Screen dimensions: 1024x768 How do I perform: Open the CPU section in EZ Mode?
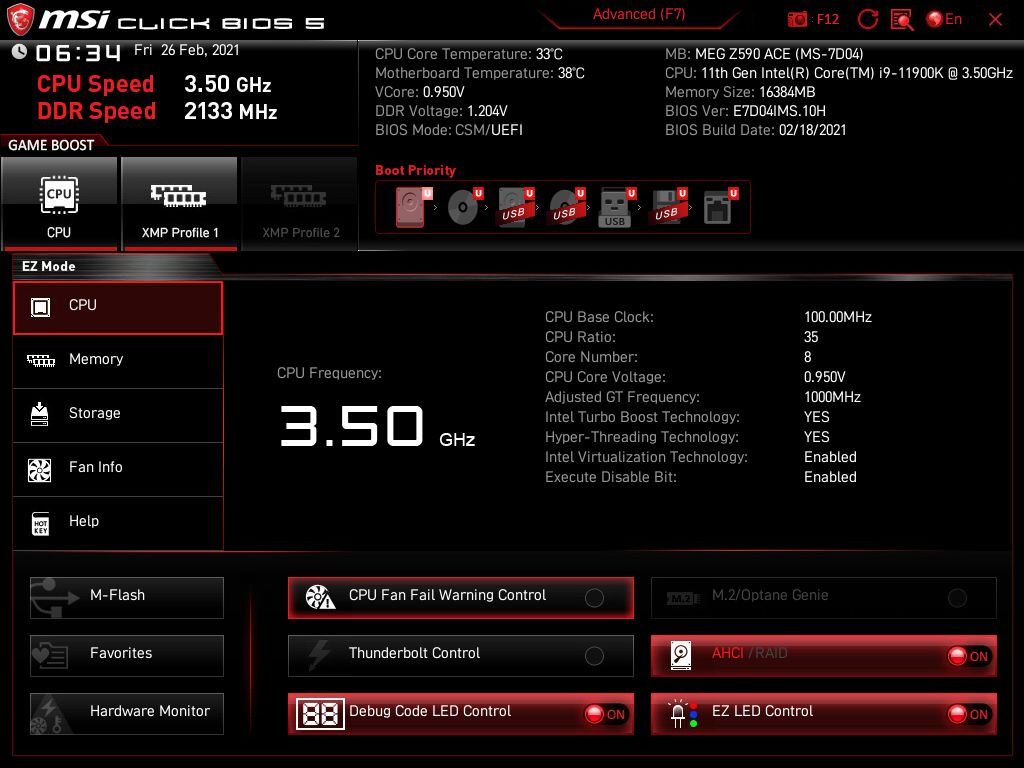tap(118, 308)
